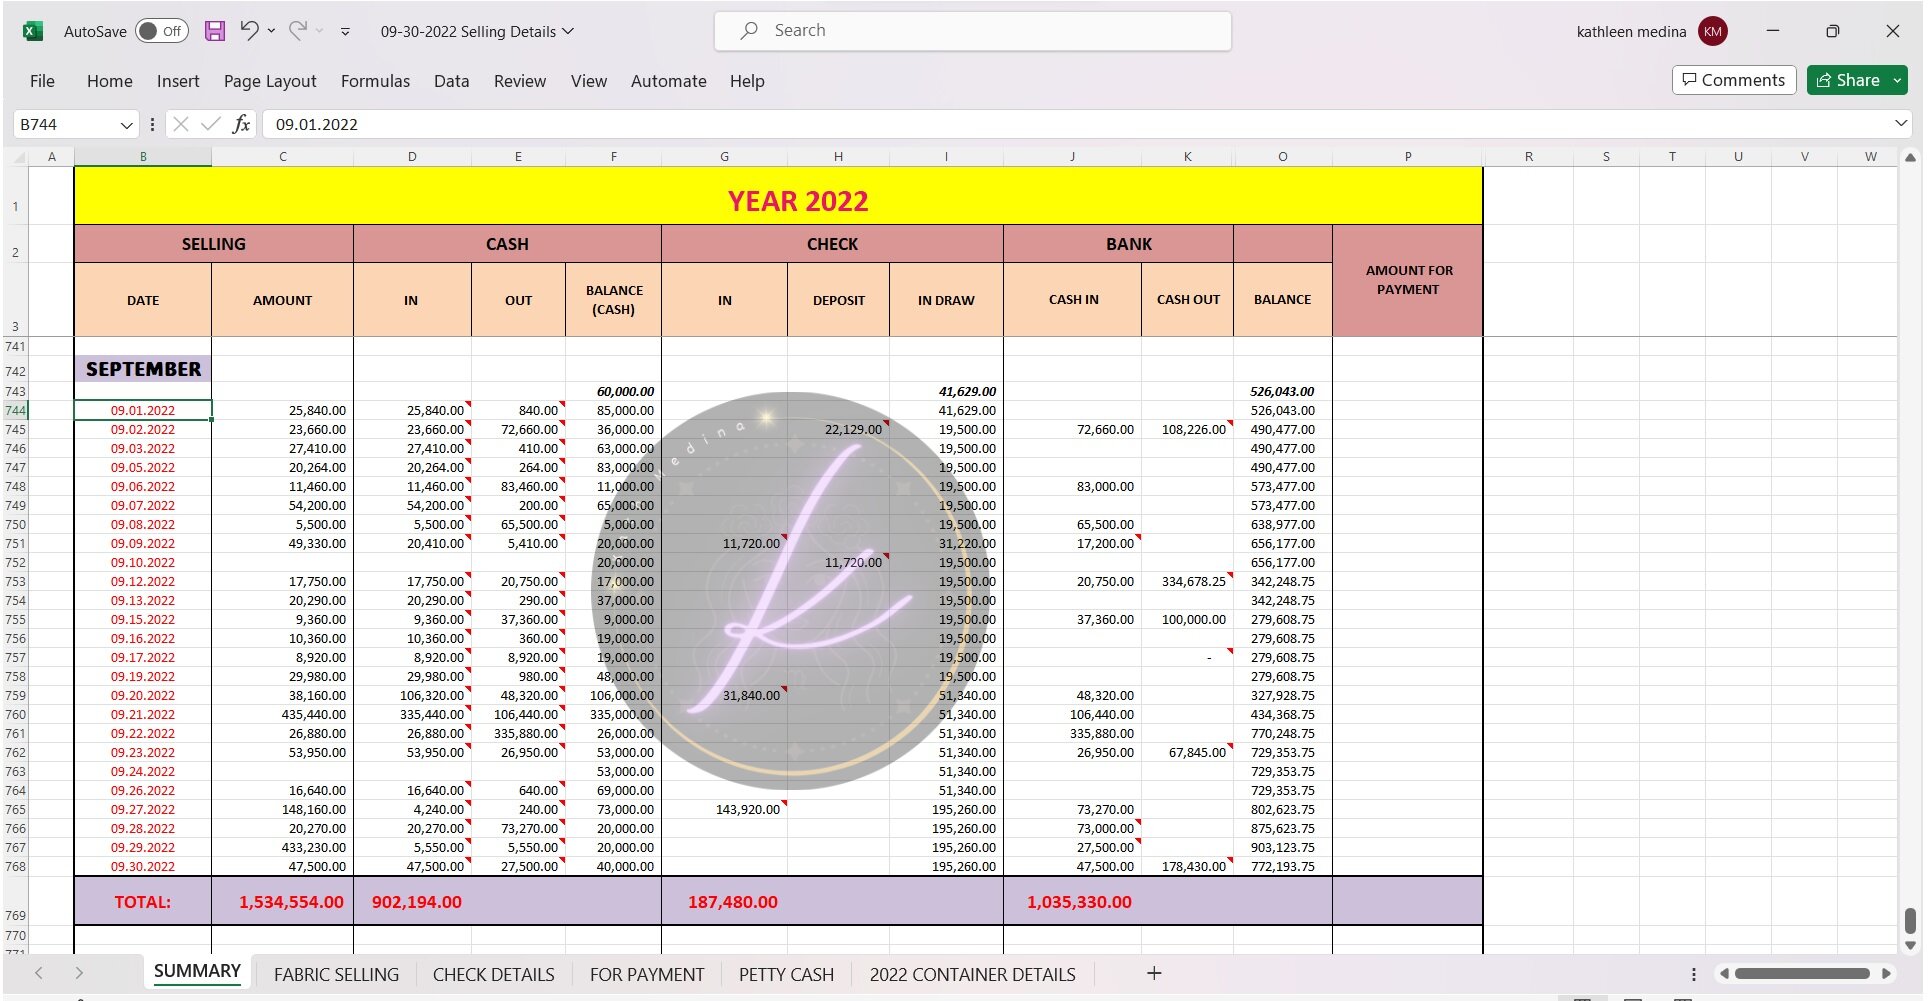This screenshot has width=1931, height=1001.
Task: Cancel the formula bar entry
Action: point(181,124)
